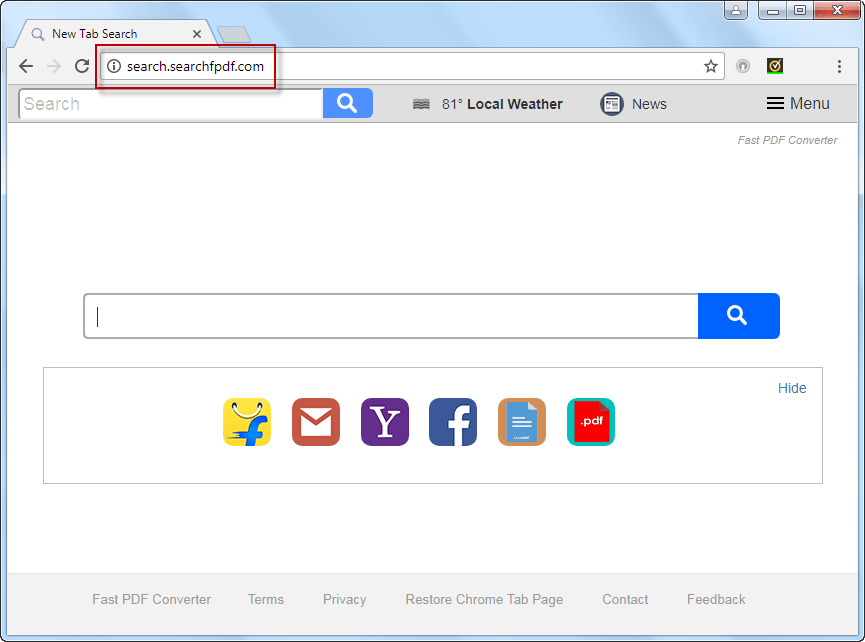Click the address bar URL

click(195, 66)
